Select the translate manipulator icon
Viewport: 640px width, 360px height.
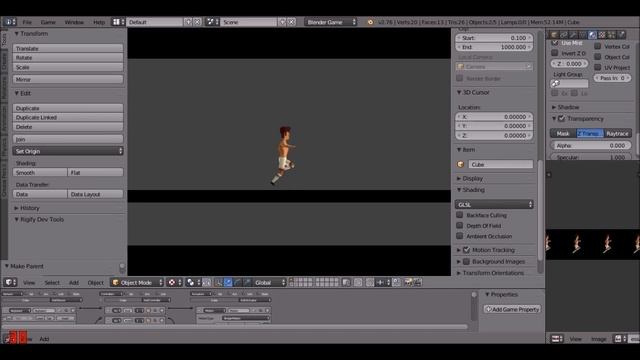tap(228, 282)
